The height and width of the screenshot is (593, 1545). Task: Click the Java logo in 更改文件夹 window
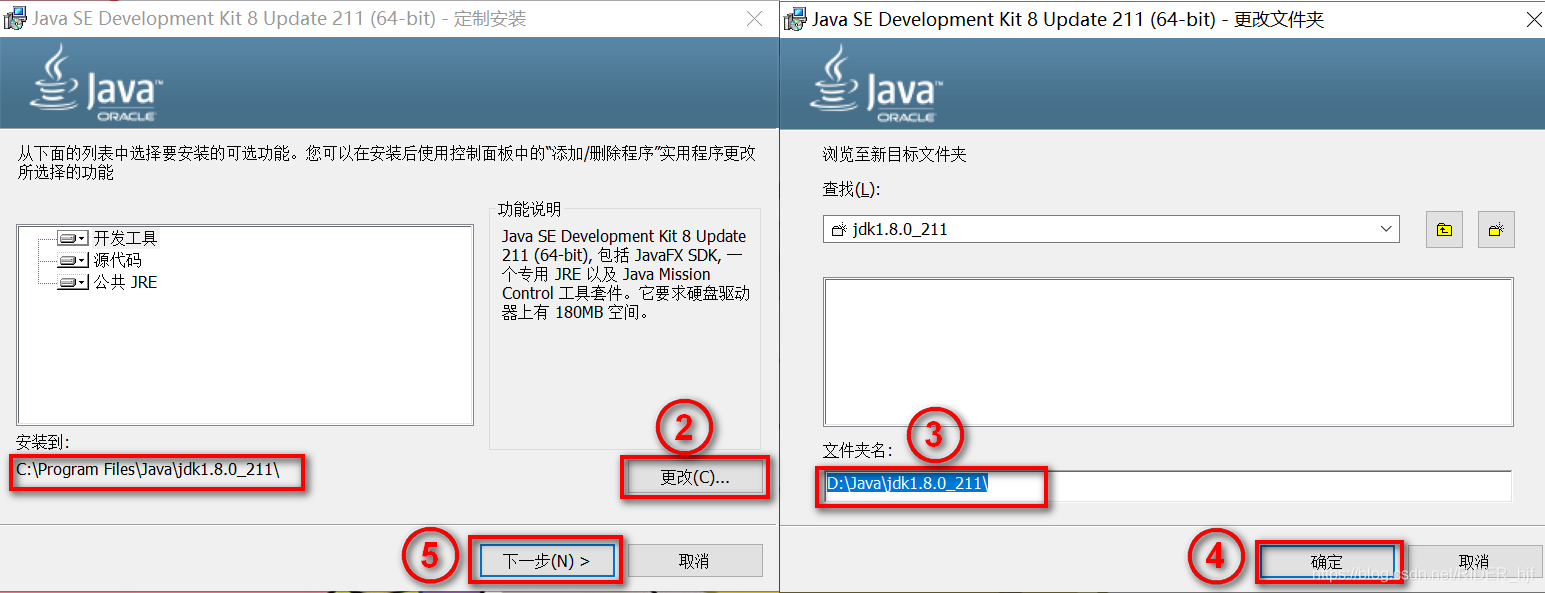click(876, 83)
